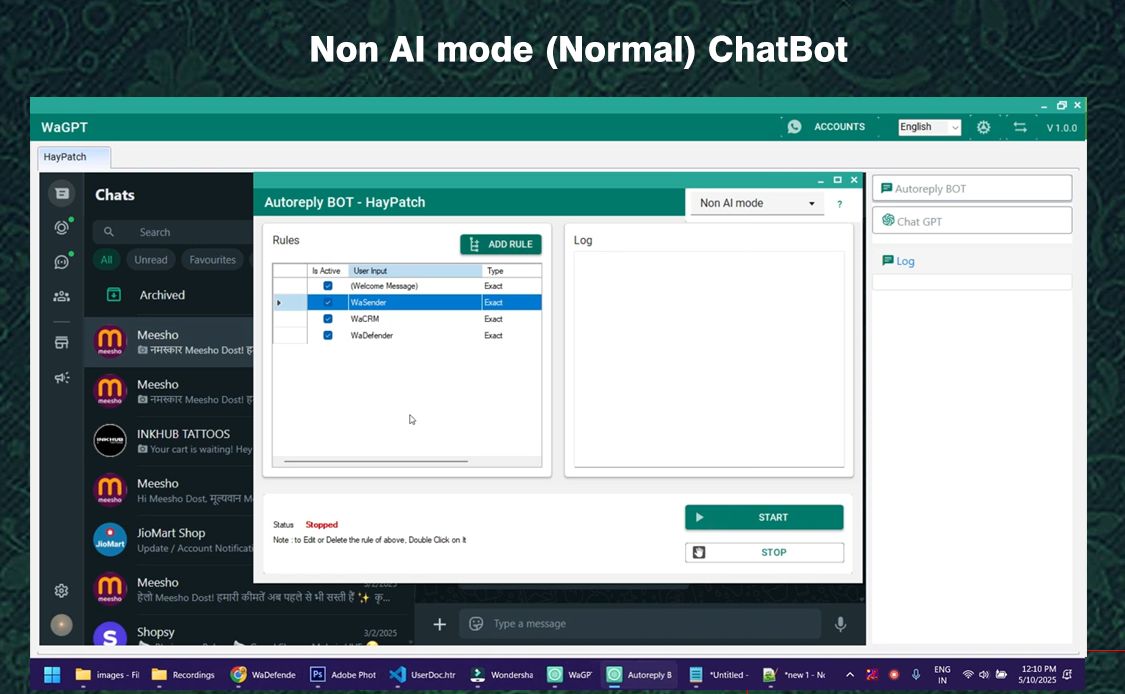
Task: Open the JioMart Shop chat
Action: [169, 540]
